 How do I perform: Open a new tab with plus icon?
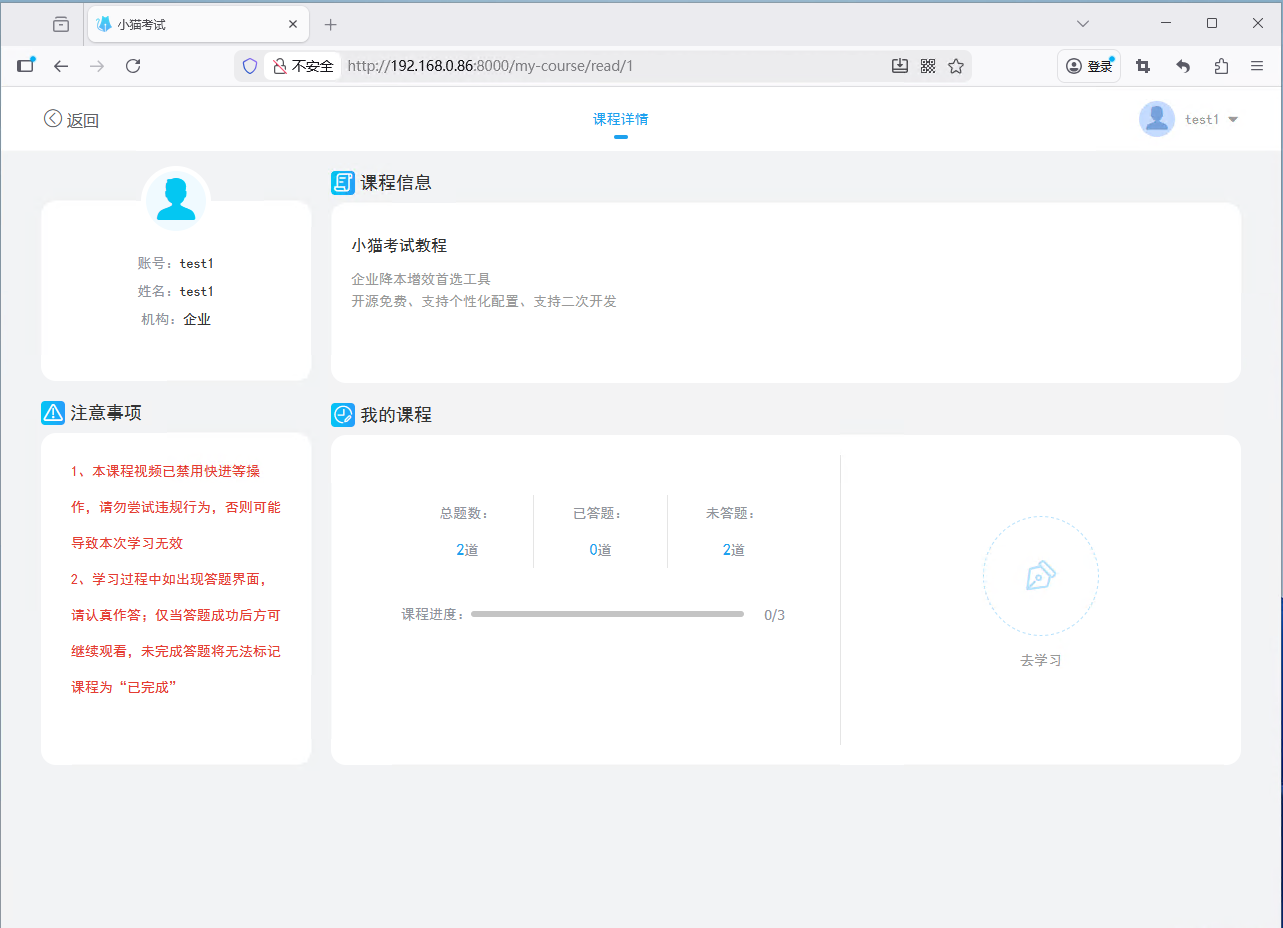click(331, 24)
